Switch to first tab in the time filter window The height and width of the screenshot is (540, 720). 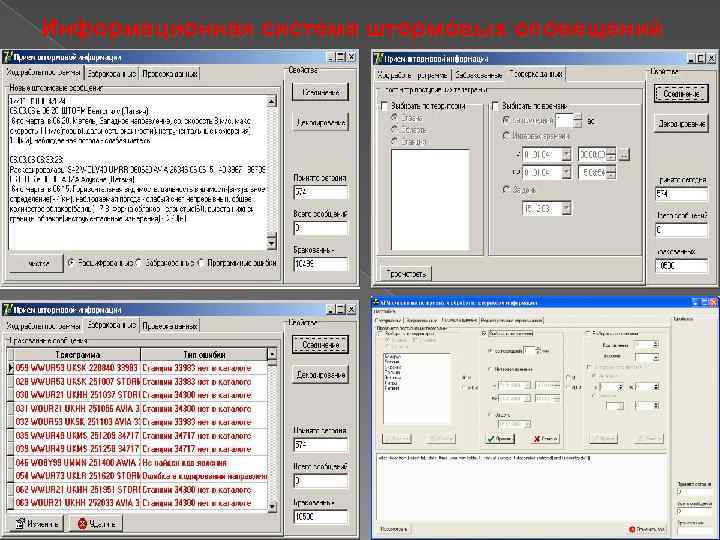pos(412,75)
